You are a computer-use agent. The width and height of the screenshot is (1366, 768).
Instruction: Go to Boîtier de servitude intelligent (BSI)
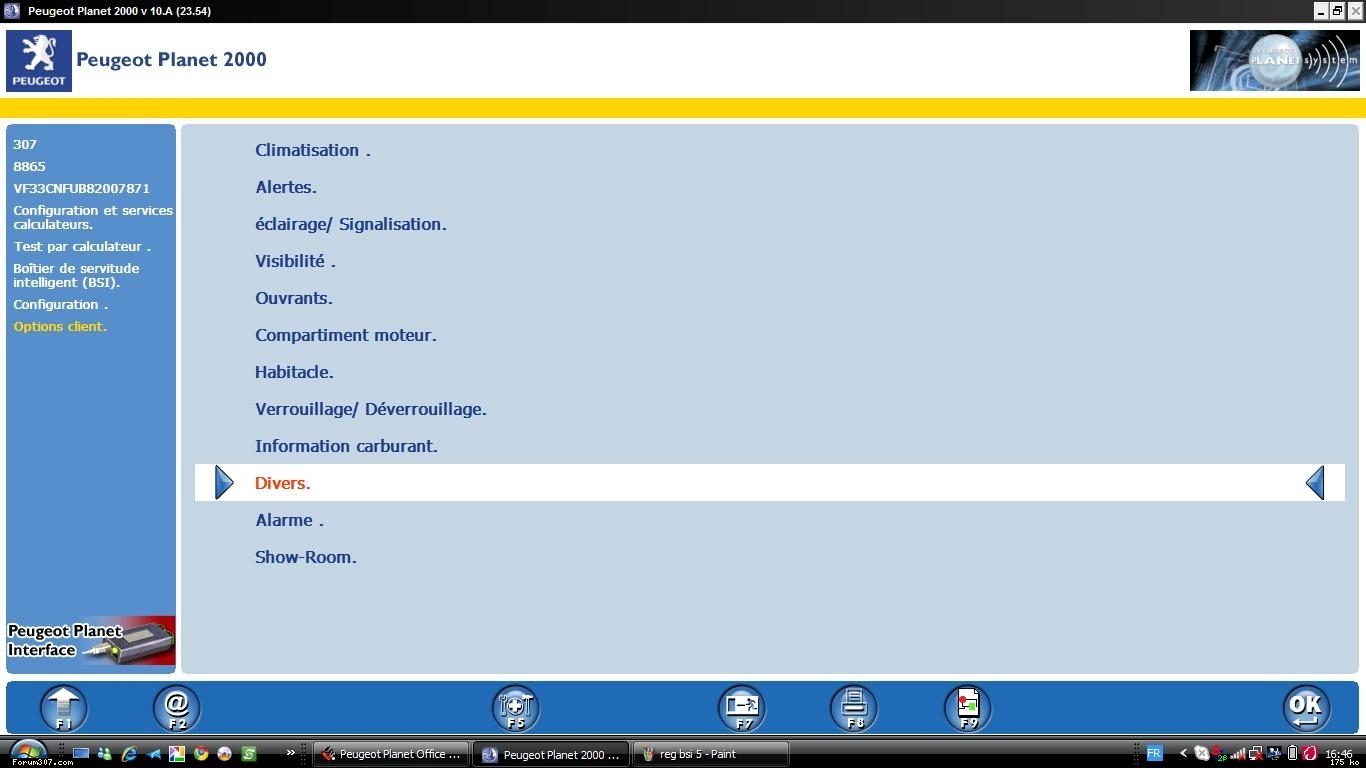click(76, 275)
